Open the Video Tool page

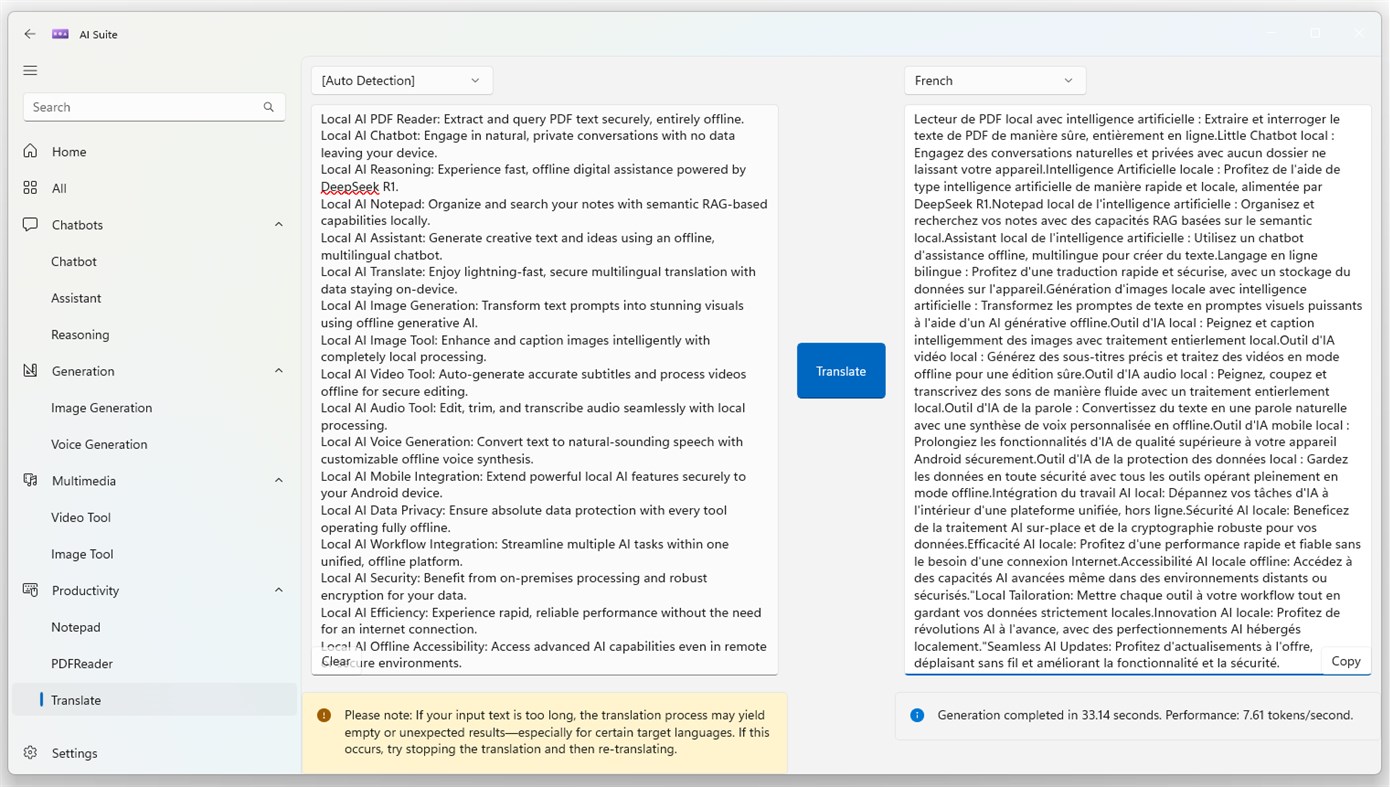point(80,517)
